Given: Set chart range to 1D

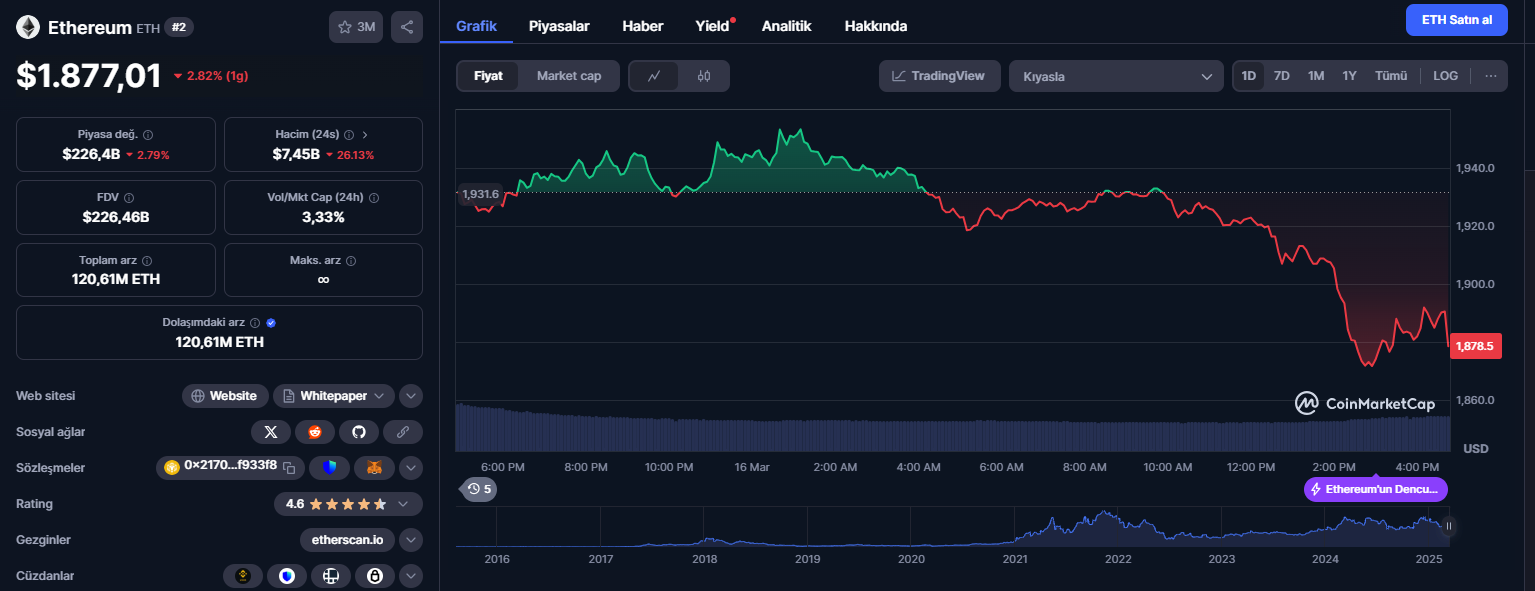Looking at the screenshot, I should pyautogui.click(x=1249, y=76).
